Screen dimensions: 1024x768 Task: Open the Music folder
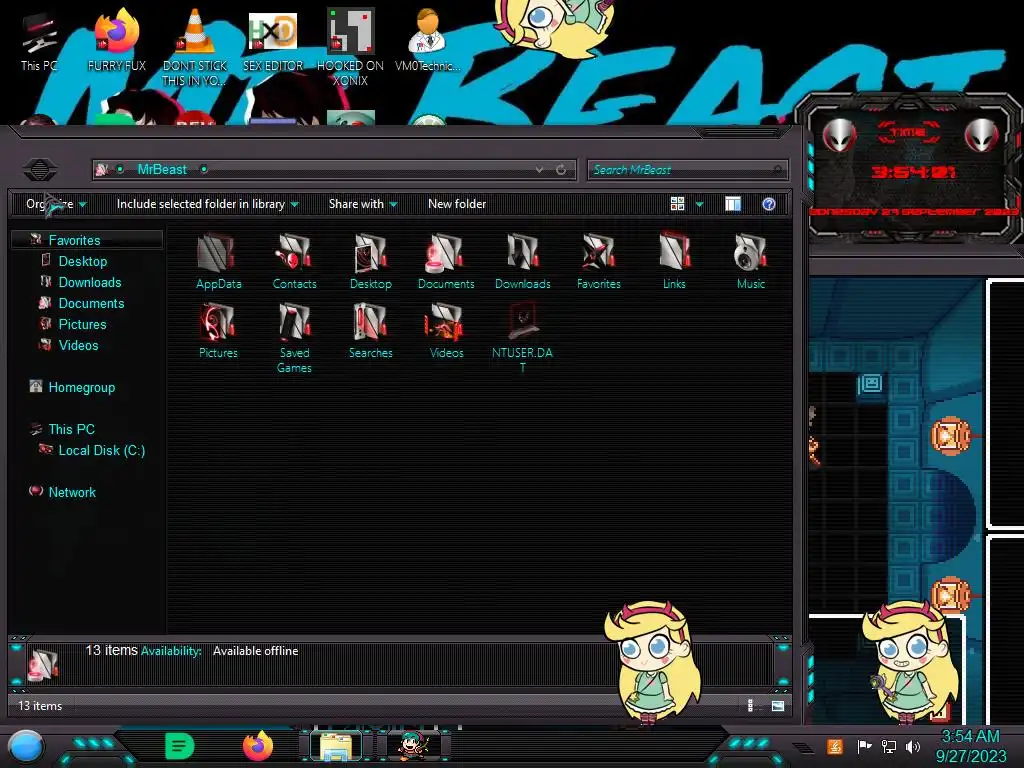(x=750, y=261)
